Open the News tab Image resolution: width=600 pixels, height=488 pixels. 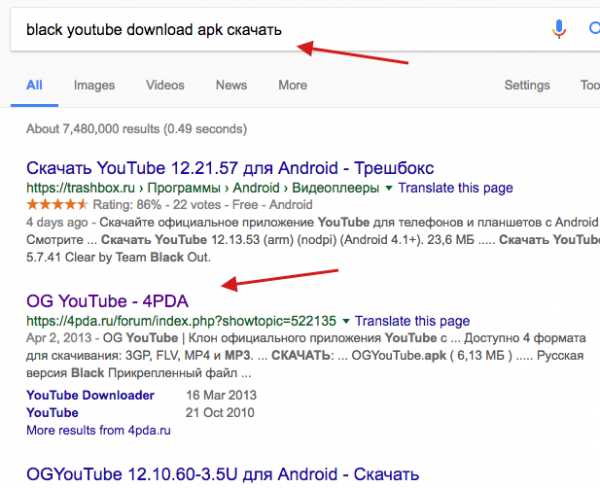(x=231, y=85)
